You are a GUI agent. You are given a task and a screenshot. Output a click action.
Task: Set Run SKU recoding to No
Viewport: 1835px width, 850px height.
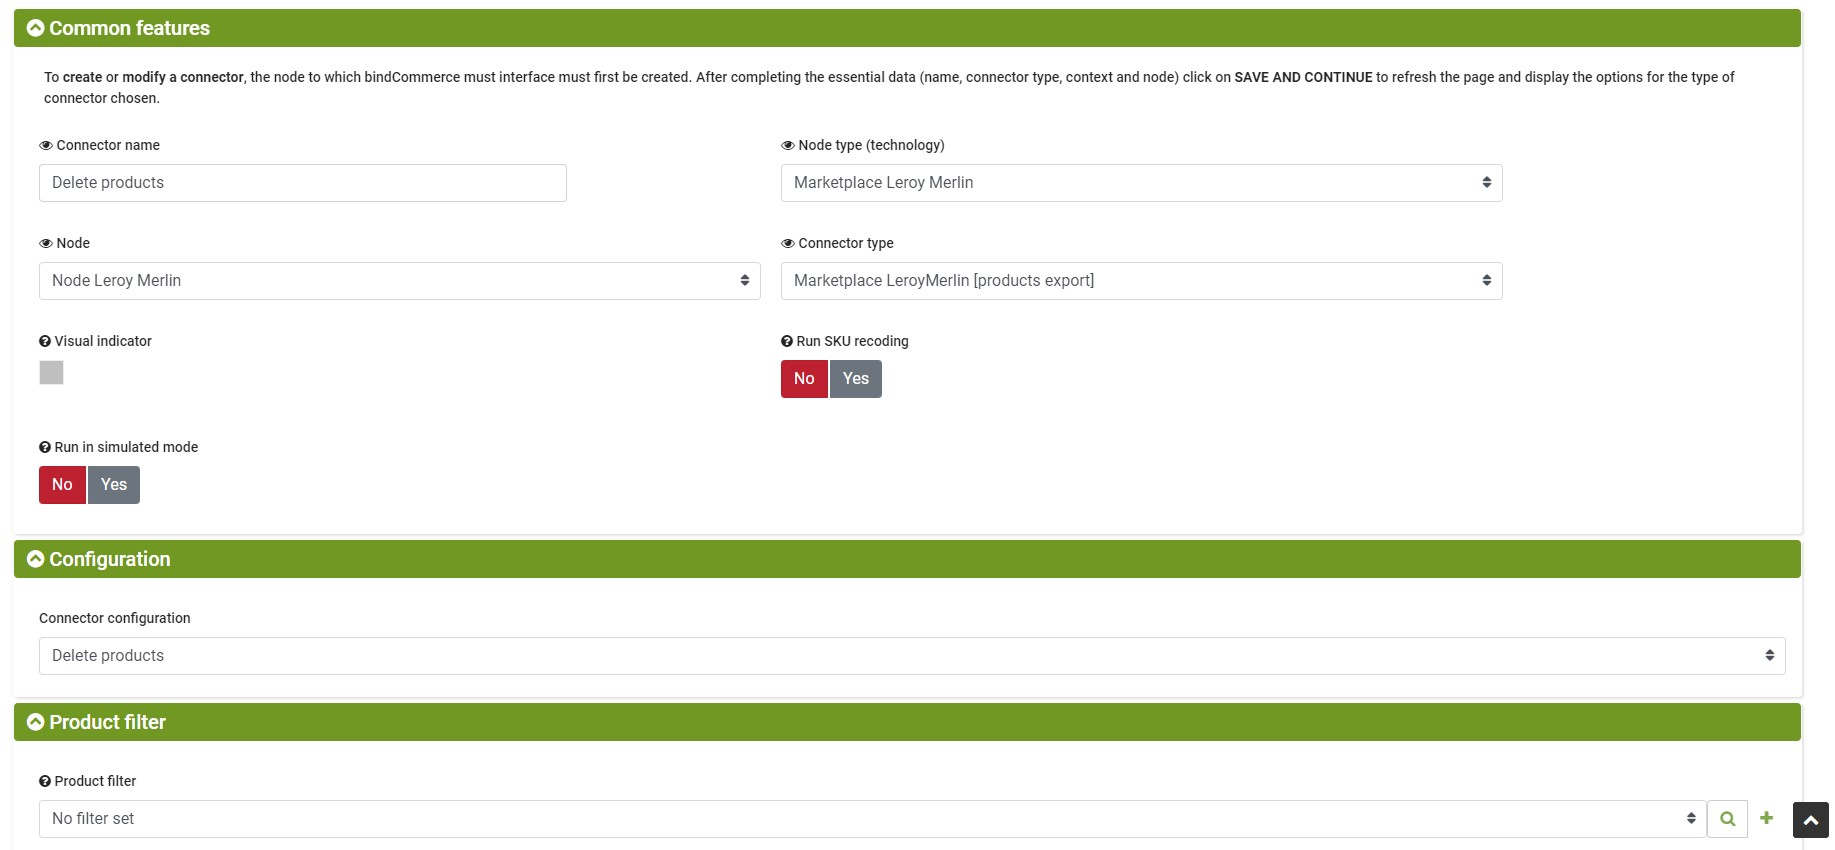[x=804, y=379]
